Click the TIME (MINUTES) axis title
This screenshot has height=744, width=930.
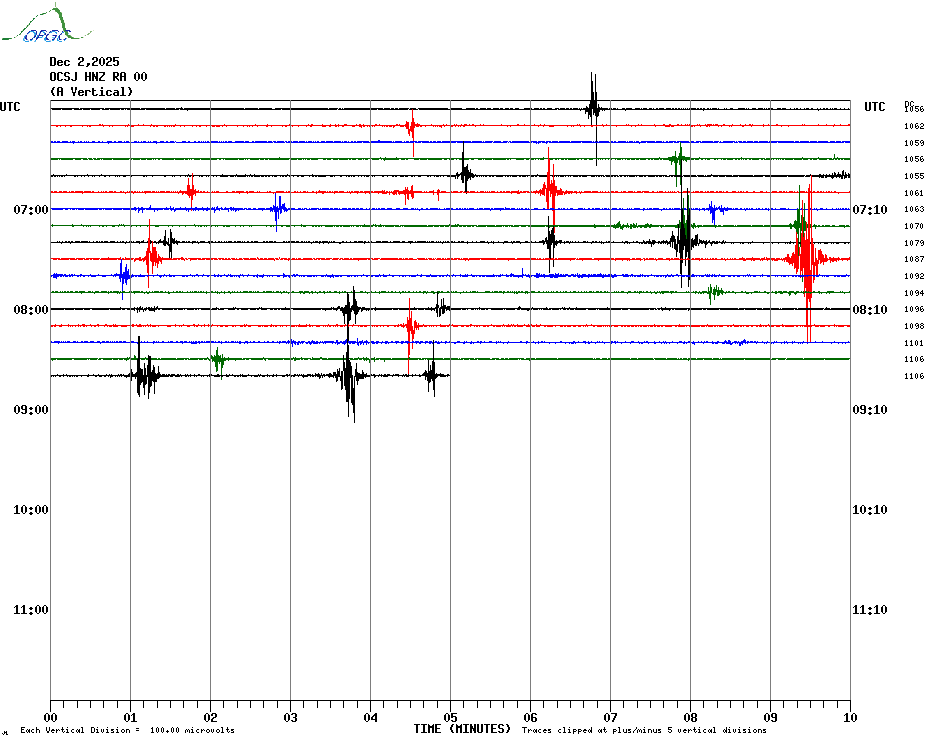[462, 729]
